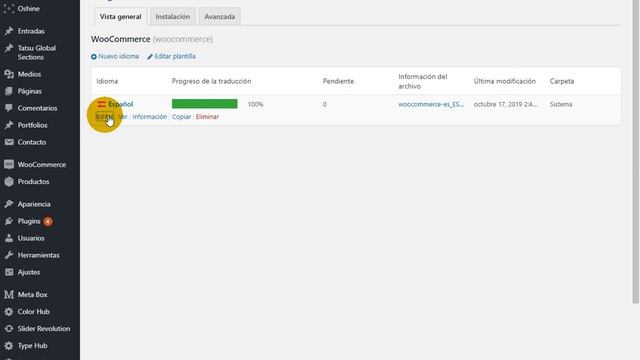The width and height of the screenshot is (640, 360).
Task: Click the Última modificación column header
Action: (504, 81)
